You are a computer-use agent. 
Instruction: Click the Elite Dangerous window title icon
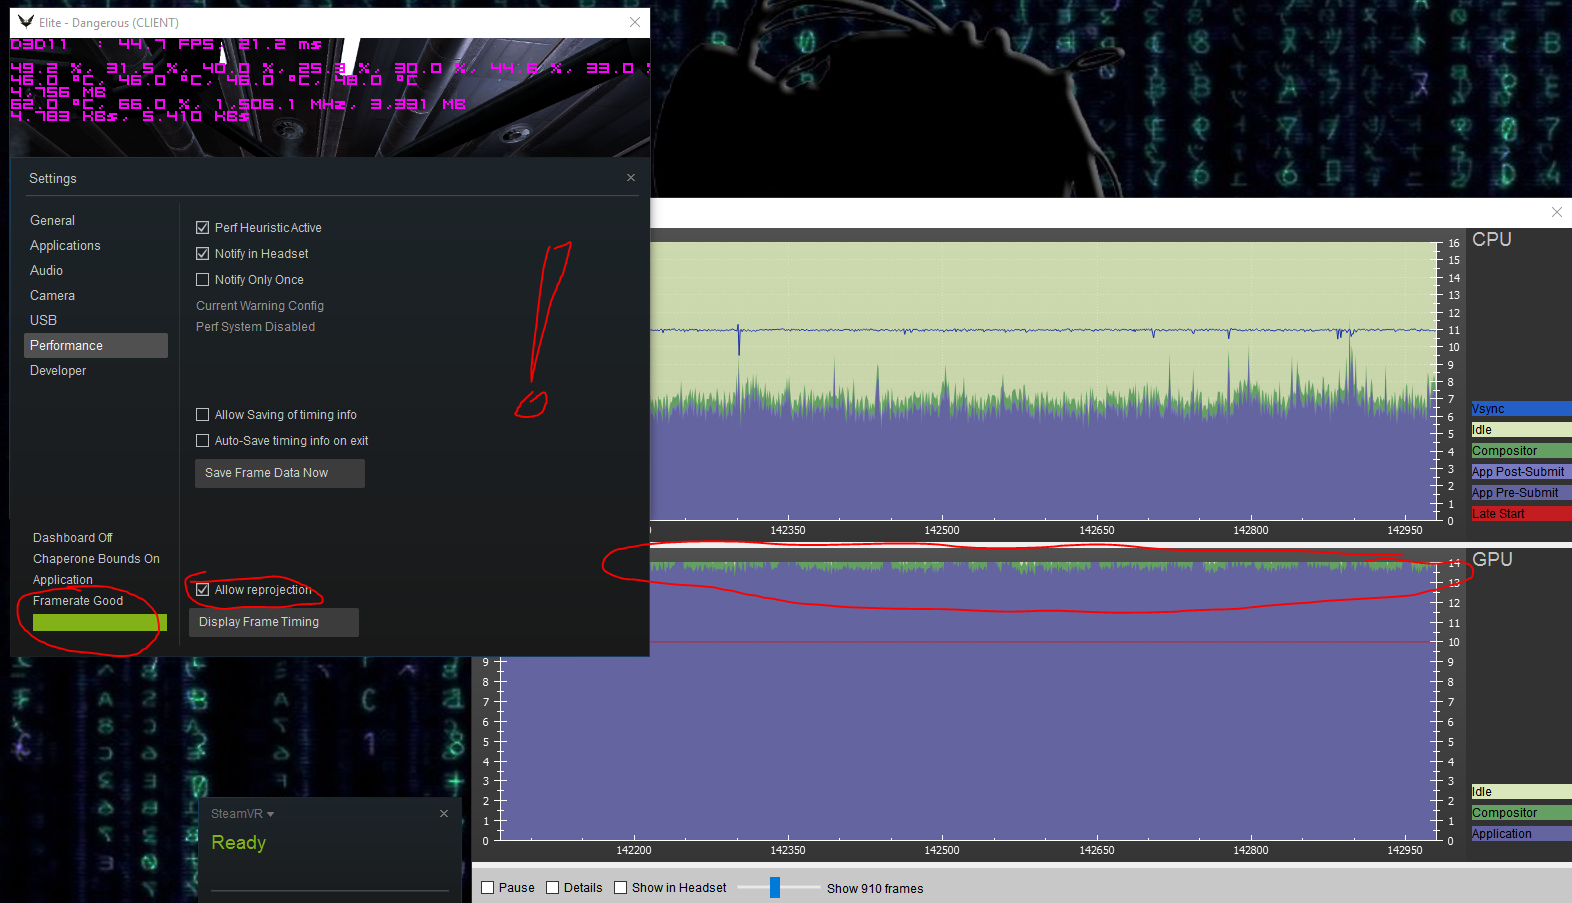26,21
